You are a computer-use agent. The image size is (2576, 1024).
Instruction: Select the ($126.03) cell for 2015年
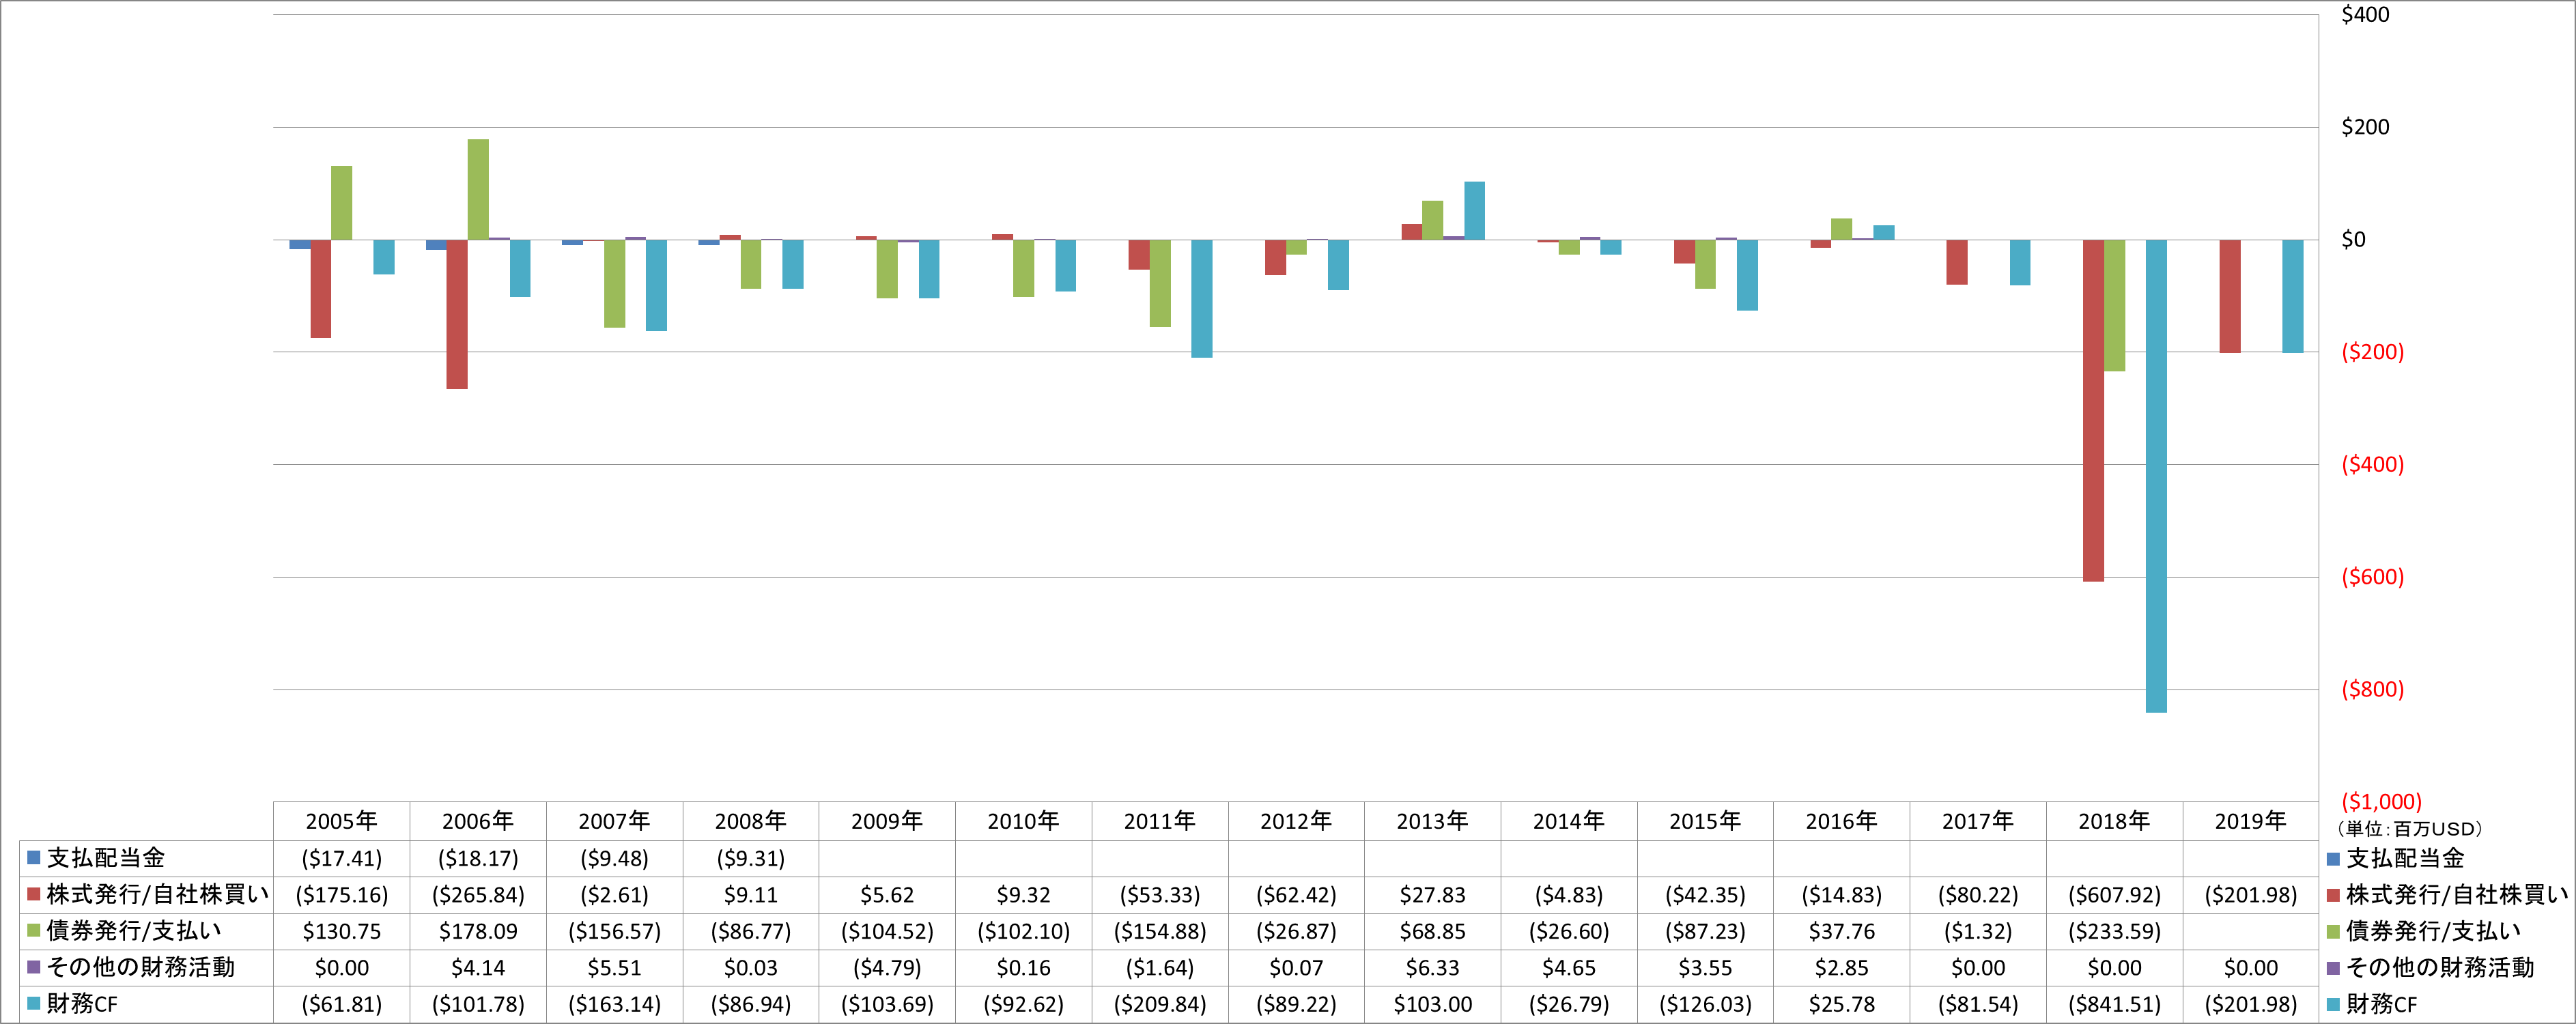tap(1705, 1004)
